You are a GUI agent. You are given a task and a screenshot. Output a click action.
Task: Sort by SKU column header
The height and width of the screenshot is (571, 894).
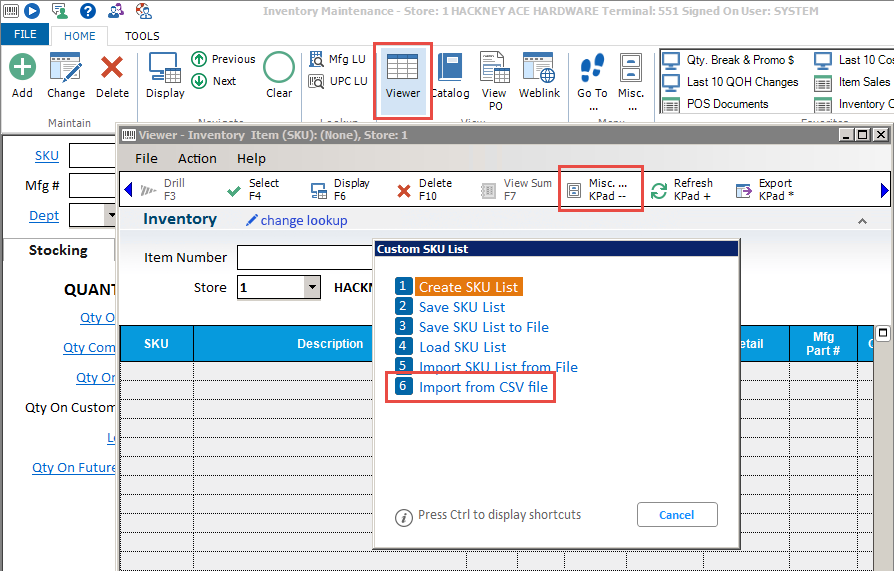(x=156, y=343)
